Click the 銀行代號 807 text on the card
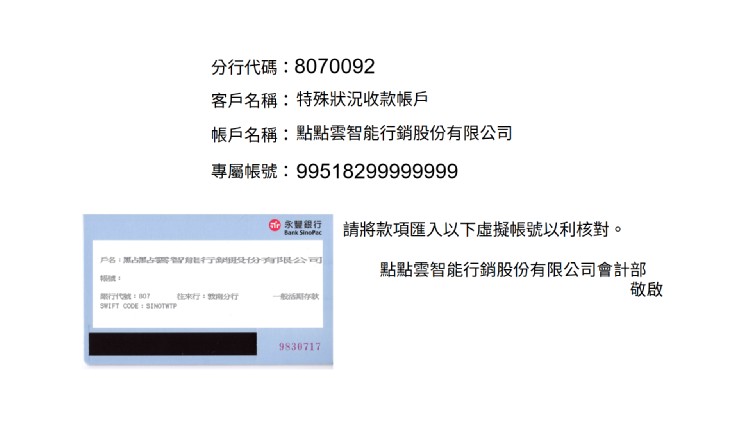 pyautogui.click(x=125, y=297)
